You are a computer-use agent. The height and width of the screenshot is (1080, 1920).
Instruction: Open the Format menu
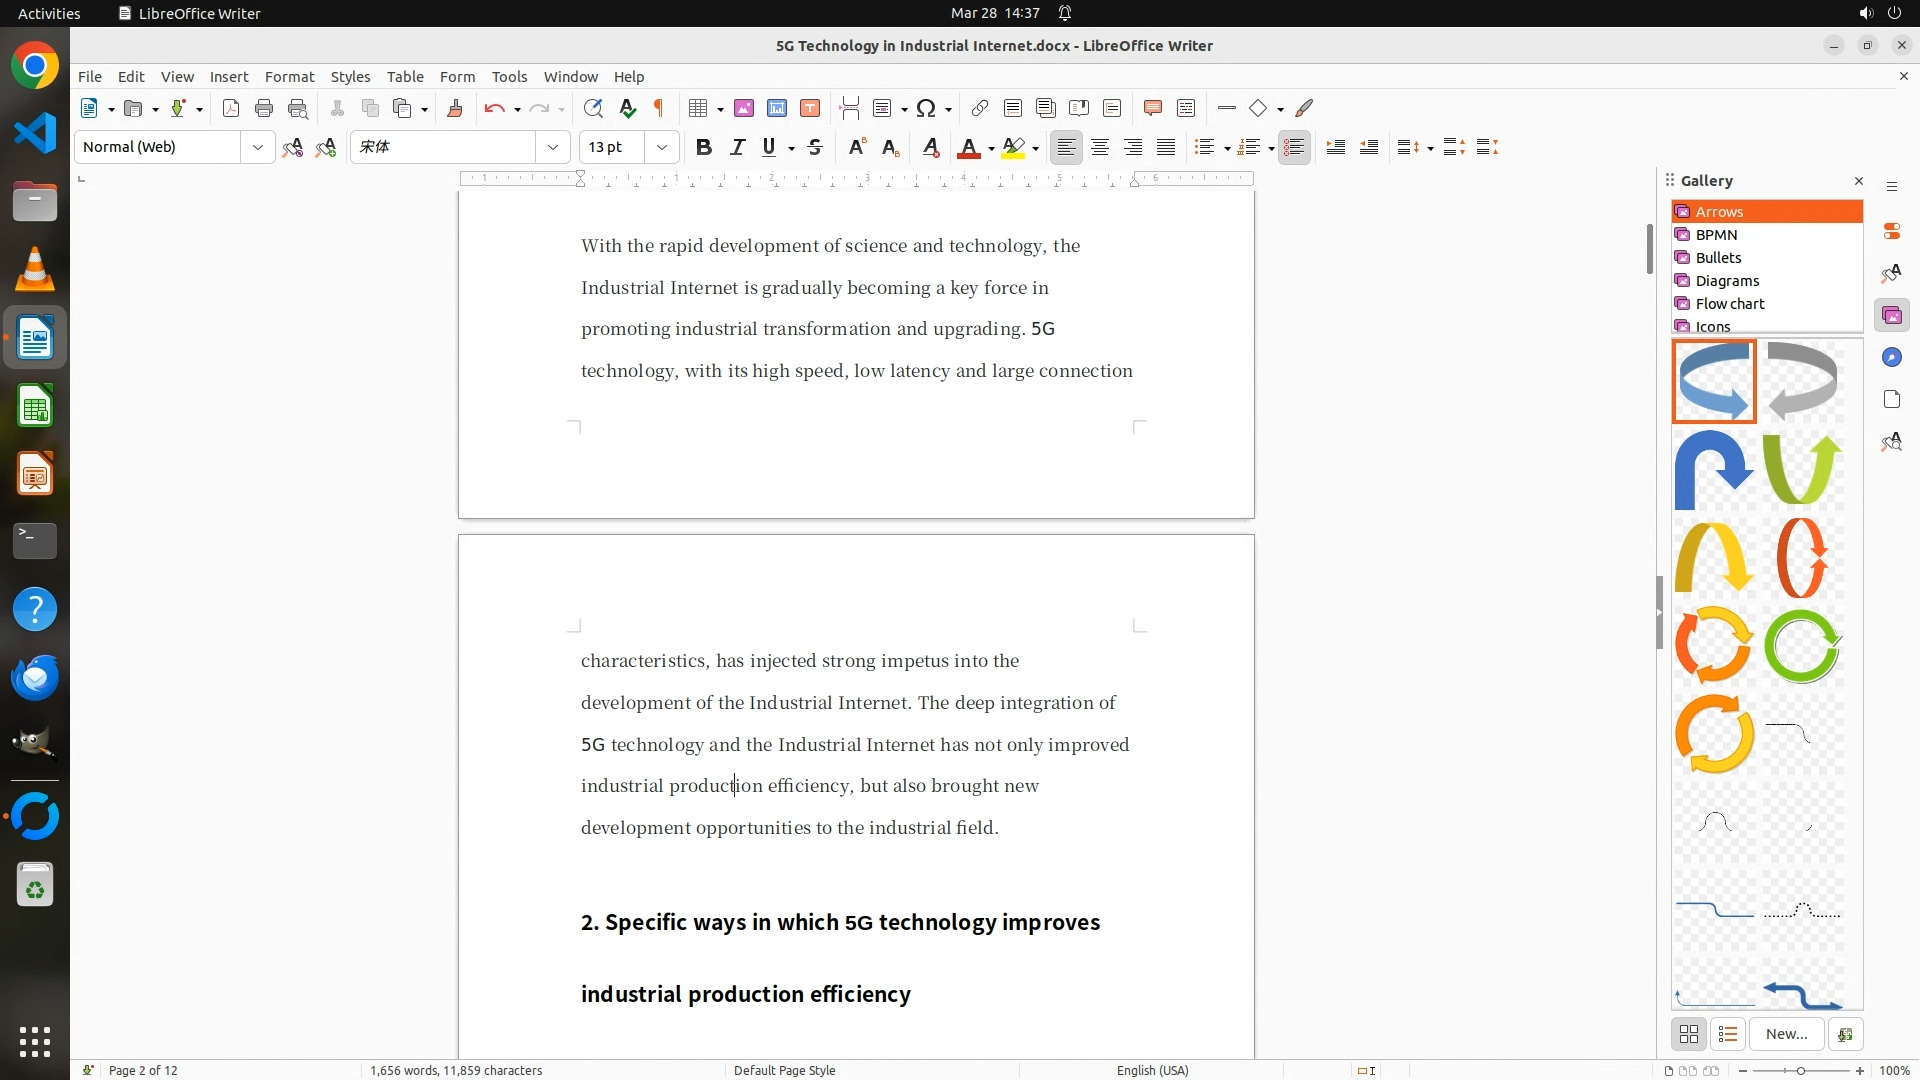click(289, 77)
